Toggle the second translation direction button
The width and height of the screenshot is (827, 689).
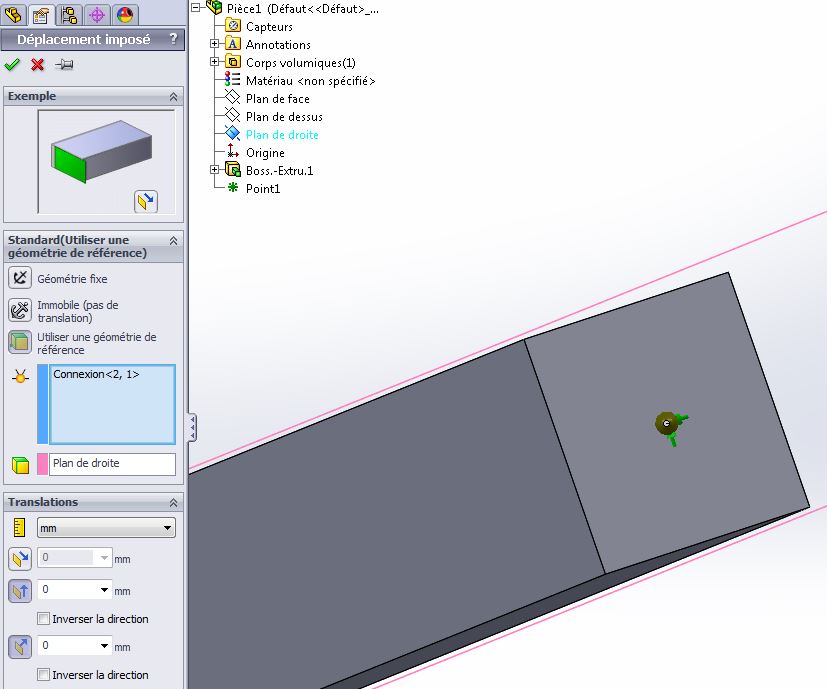(x=20, y=590)
